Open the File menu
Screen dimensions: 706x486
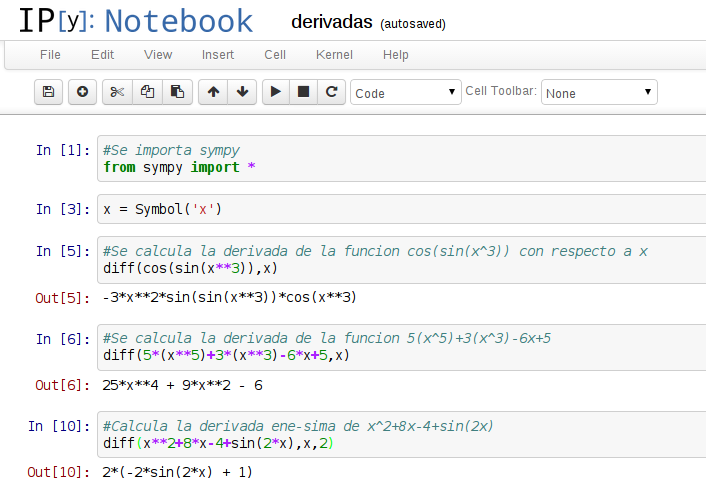click(50, 55)
